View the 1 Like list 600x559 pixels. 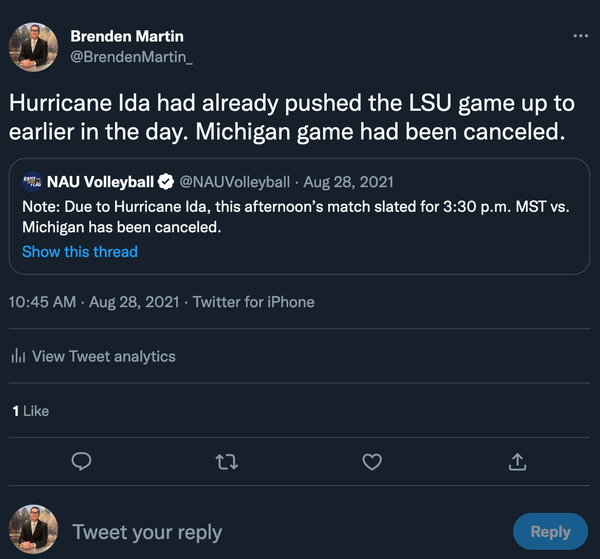click(30, 411)
